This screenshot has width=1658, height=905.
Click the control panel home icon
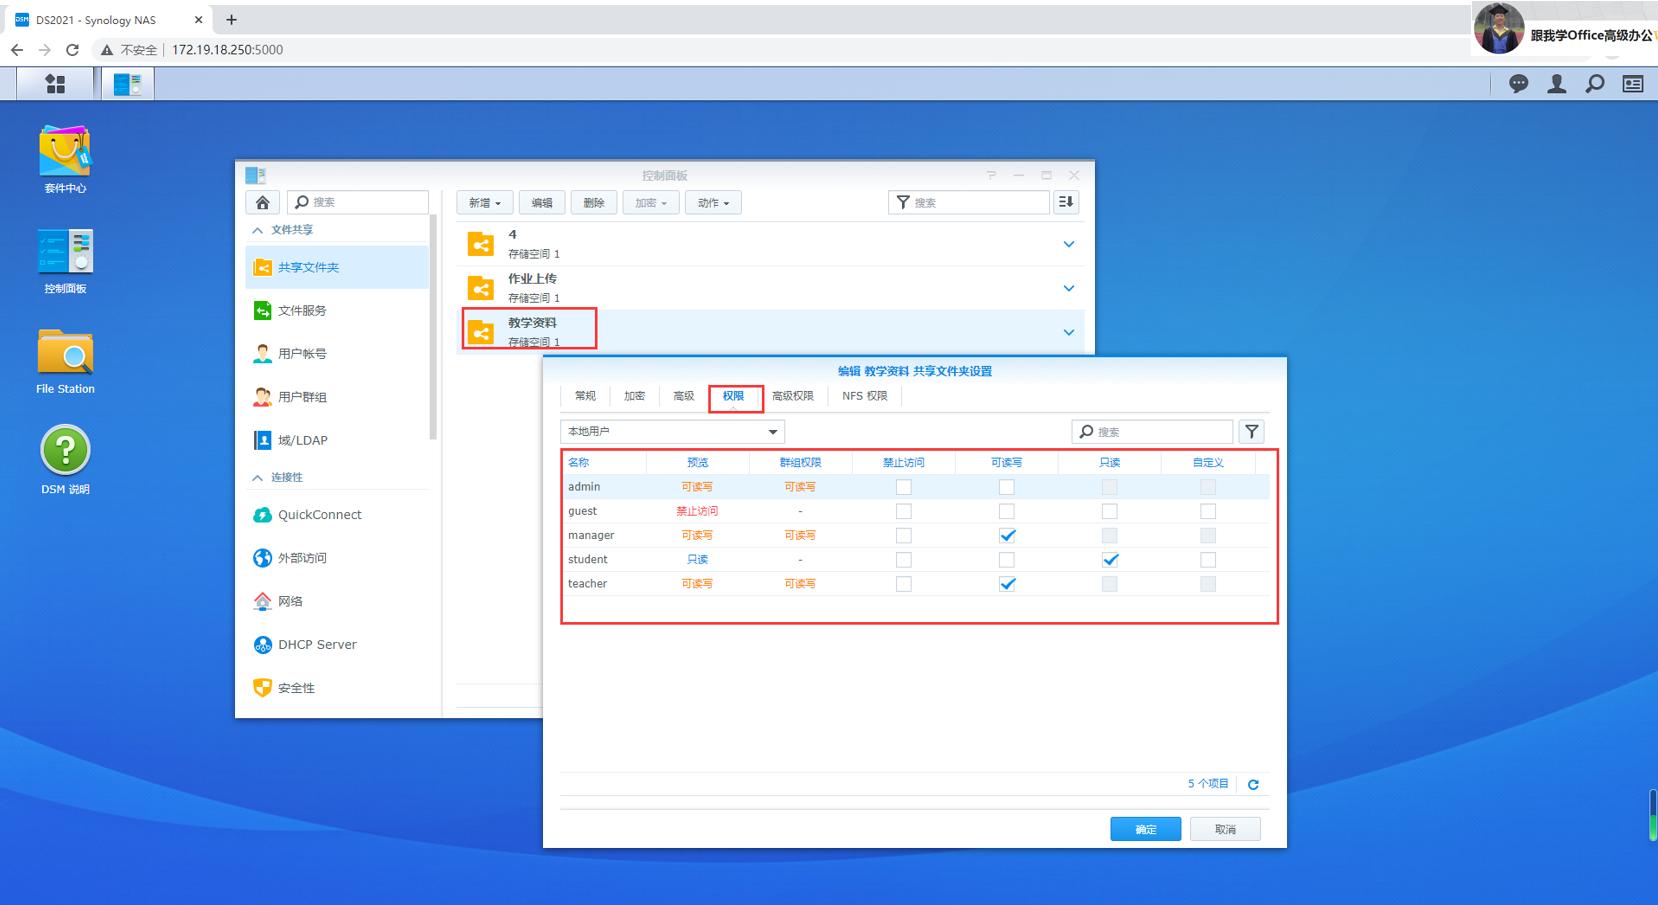(x=262, y=202)
